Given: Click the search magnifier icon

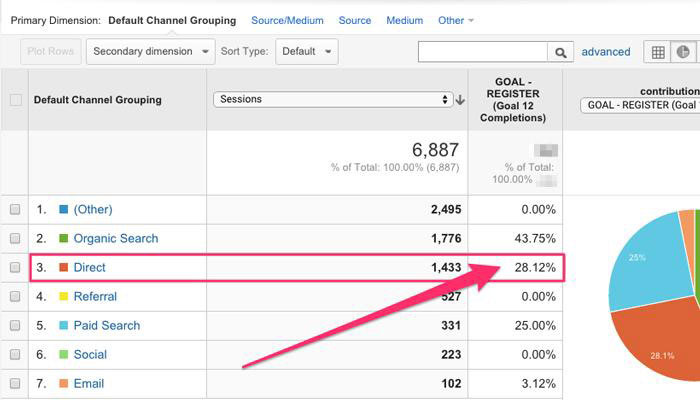Looking at the screenshot, I should (x=560, y=52).
